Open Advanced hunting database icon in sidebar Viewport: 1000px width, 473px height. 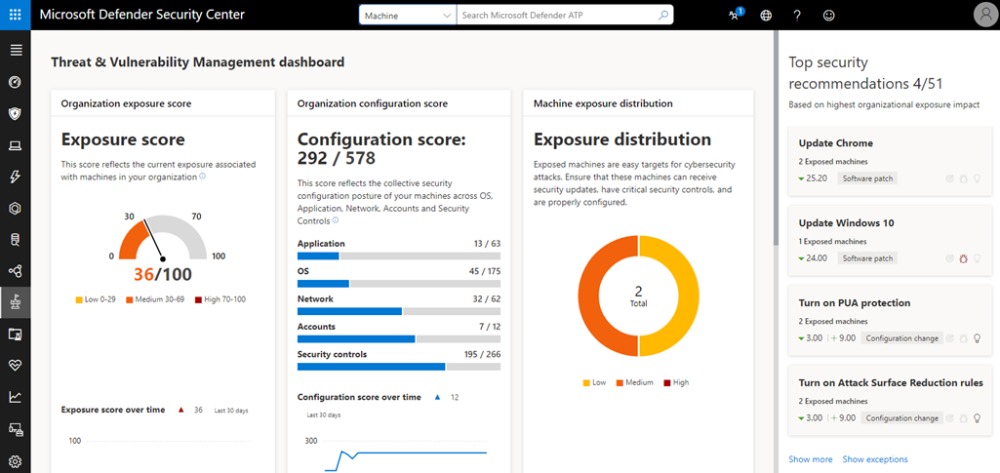pyautogui.click(x=15, y=240)
